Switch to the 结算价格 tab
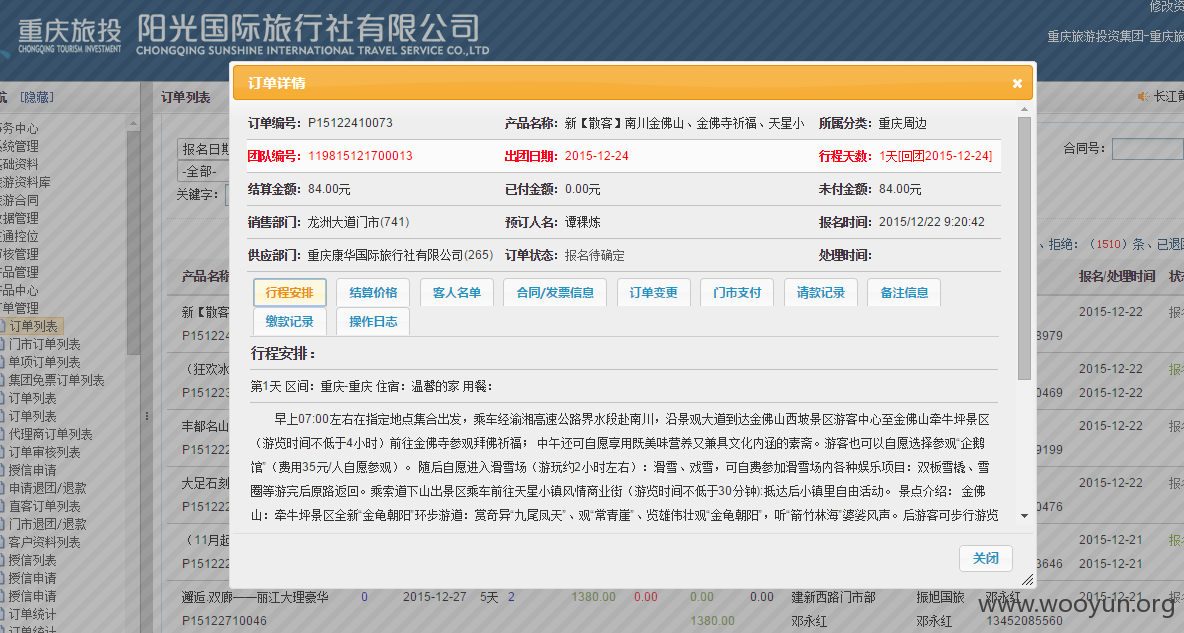This screenshot has height=633, width=1184. coord(373,292)
